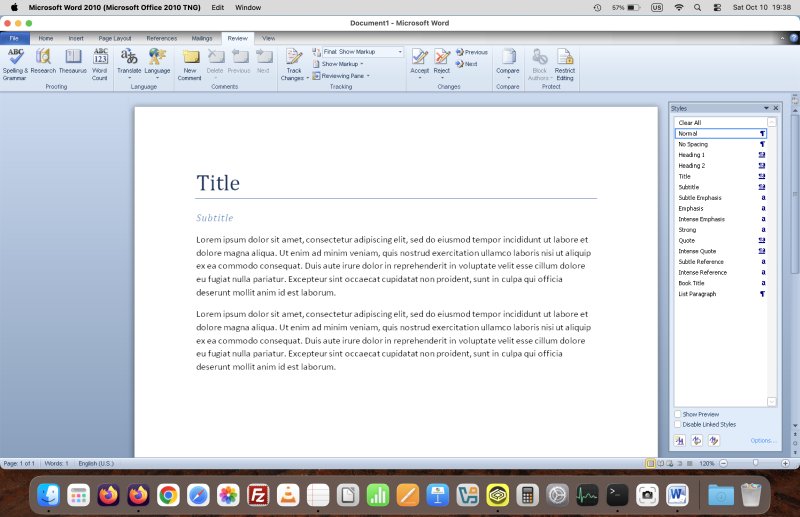Viewport: 800px width, 517px height.
Task: Run Spelling & Grammar check
Action: [15, 64]
